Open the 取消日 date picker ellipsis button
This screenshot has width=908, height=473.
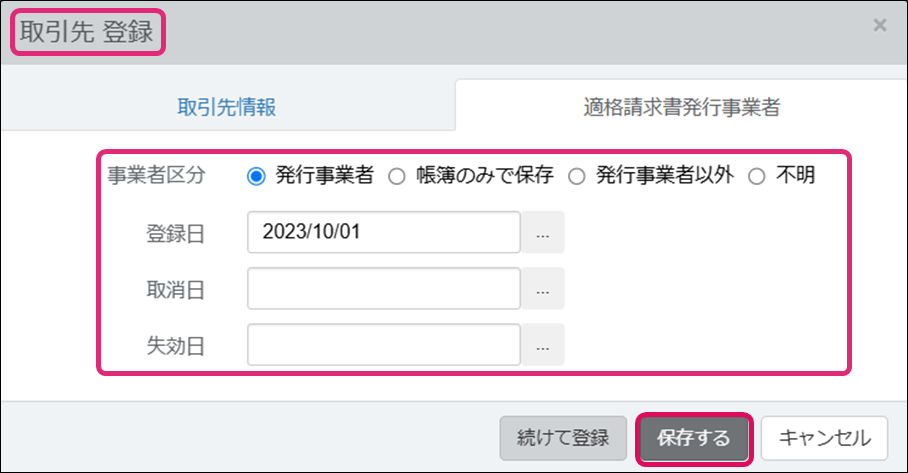543,289
